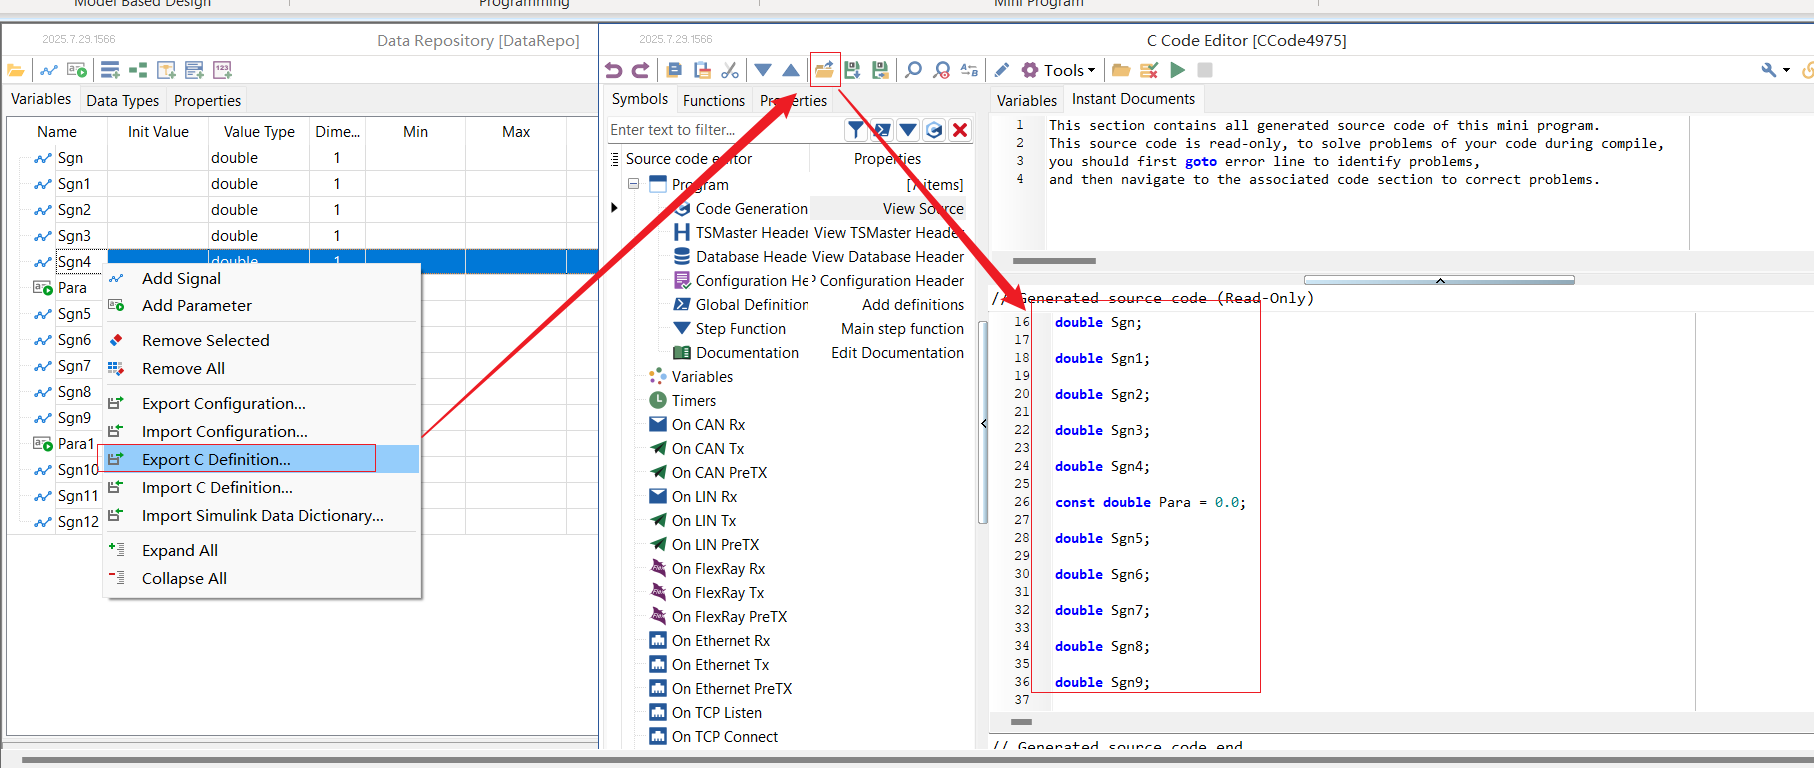Click the magnifier find icon in editor toolbar
This screenshot has height=768, width=1814.
click(x=913, y=70)
